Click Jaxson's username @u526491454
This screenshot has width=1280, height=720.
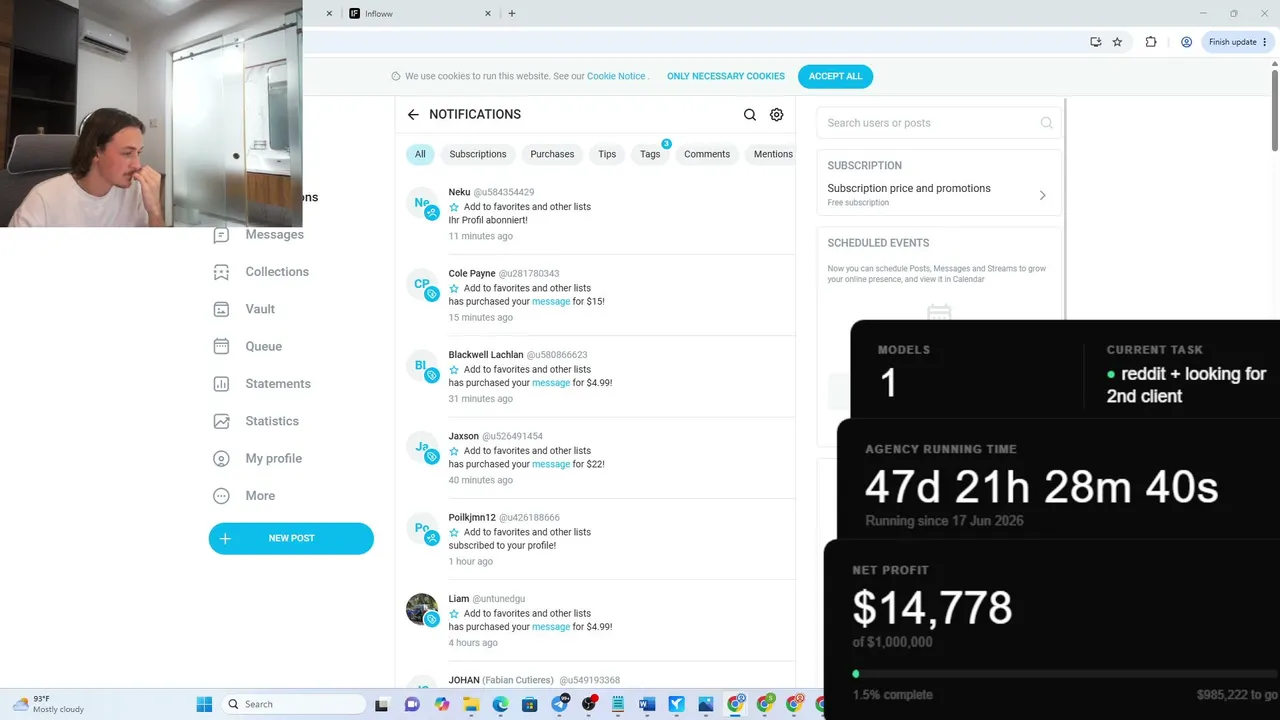[x=513, y=436]
